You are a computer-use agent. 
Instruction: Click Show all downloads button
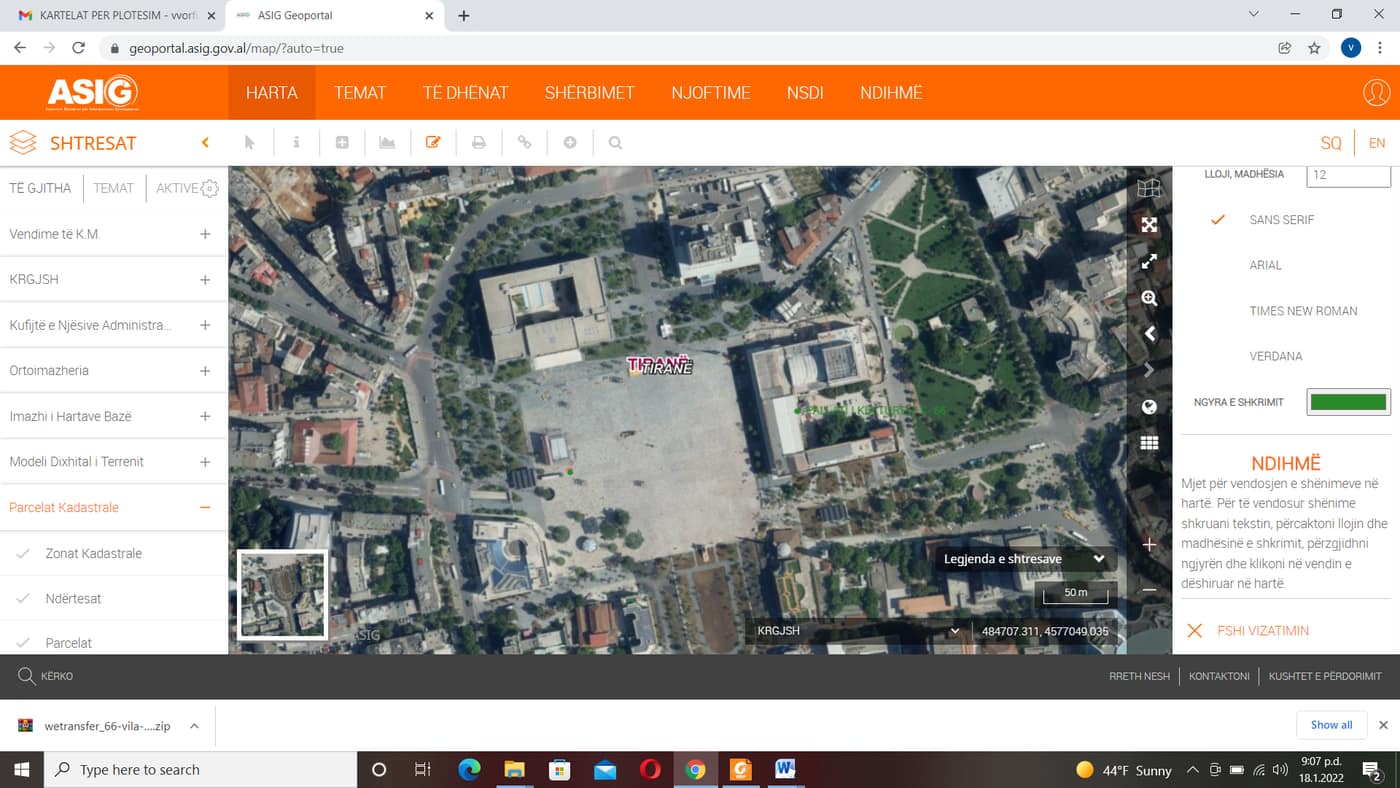[1331, 725]
